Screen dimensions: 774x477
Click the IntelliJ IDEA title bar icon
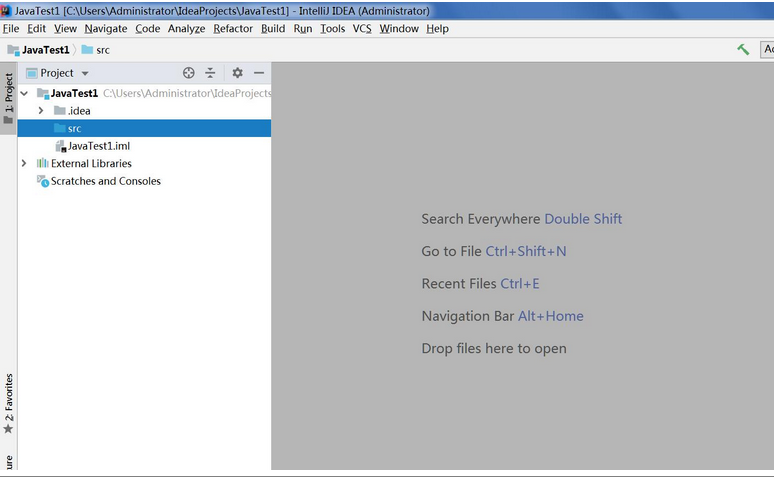pos(6,10)
